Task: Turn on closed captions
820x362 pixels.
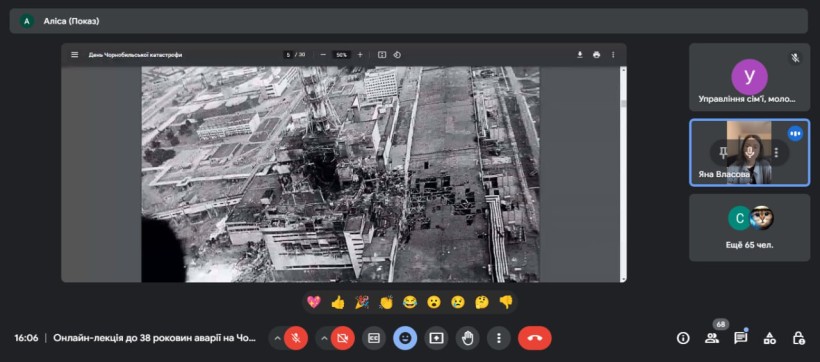Action: (x=374, y=338)
